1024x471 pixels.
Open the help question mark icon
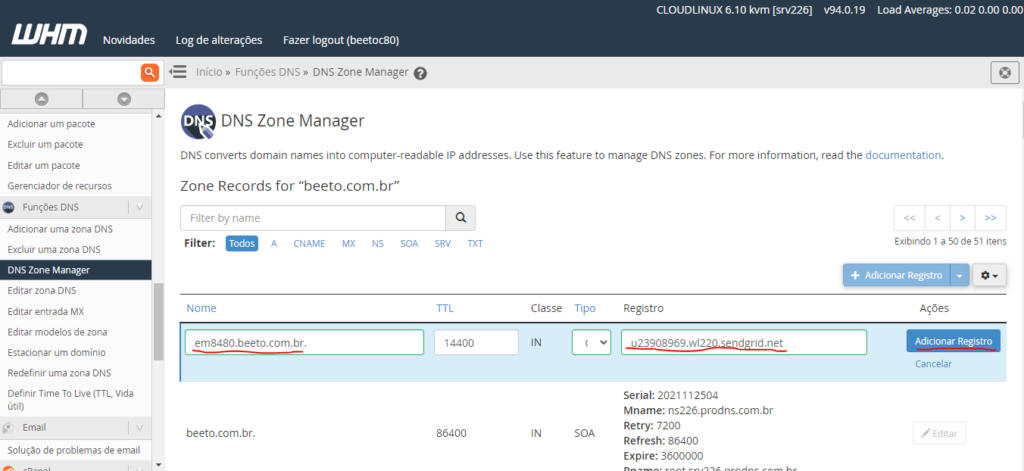[x=421, y=73]
